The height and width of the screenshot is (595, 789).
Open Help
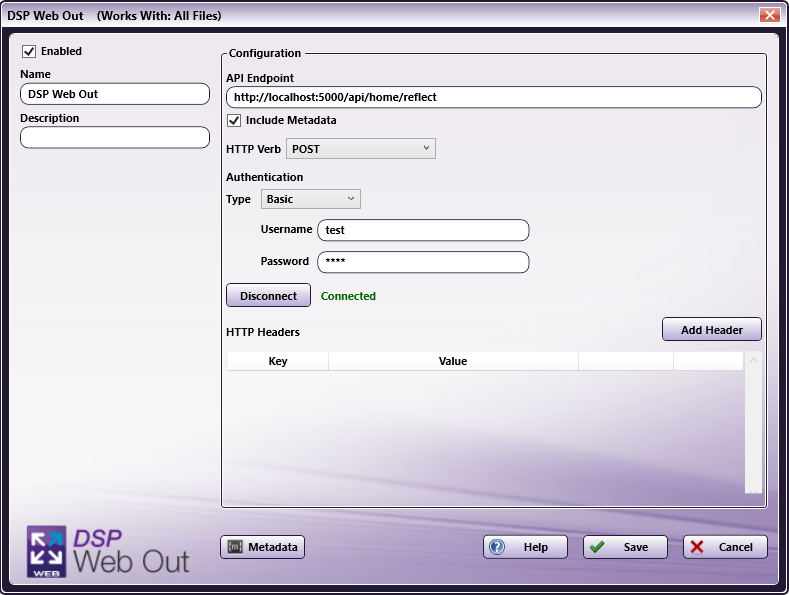(x=525, y=547)
